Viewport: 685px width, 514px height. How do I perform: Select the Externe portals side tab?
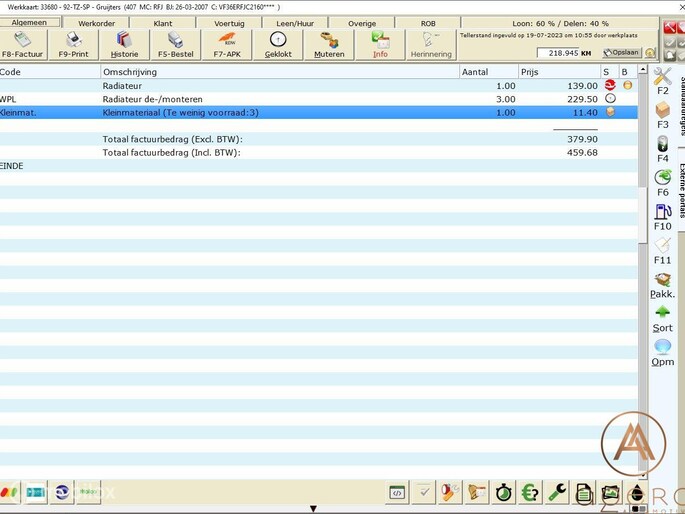(x=680, y=190)
